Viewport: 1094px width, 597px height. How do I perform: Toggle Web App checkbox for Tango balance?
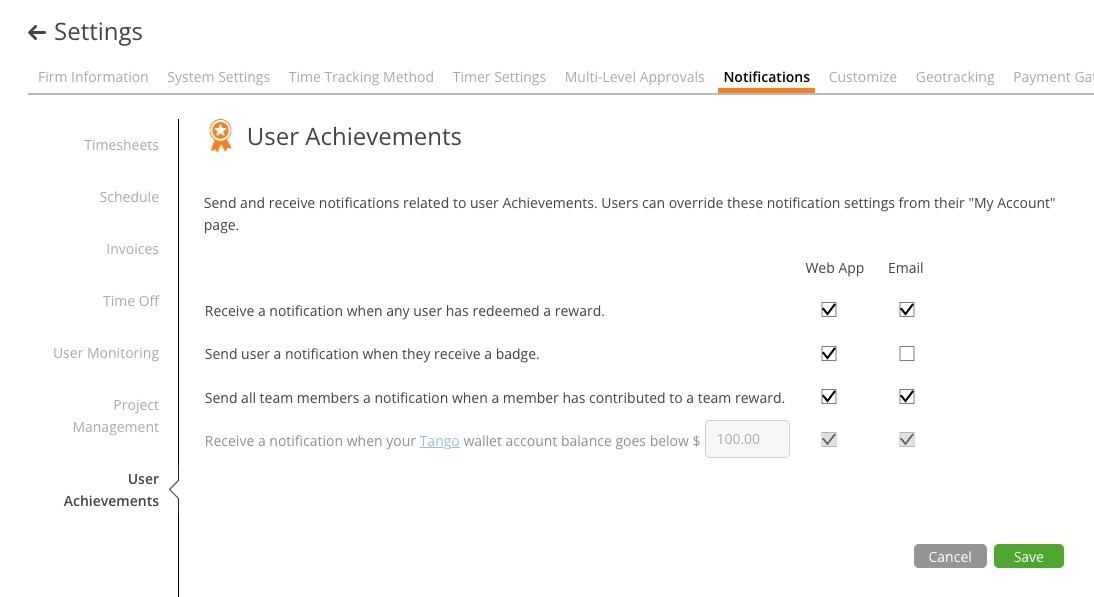[829, 439]
